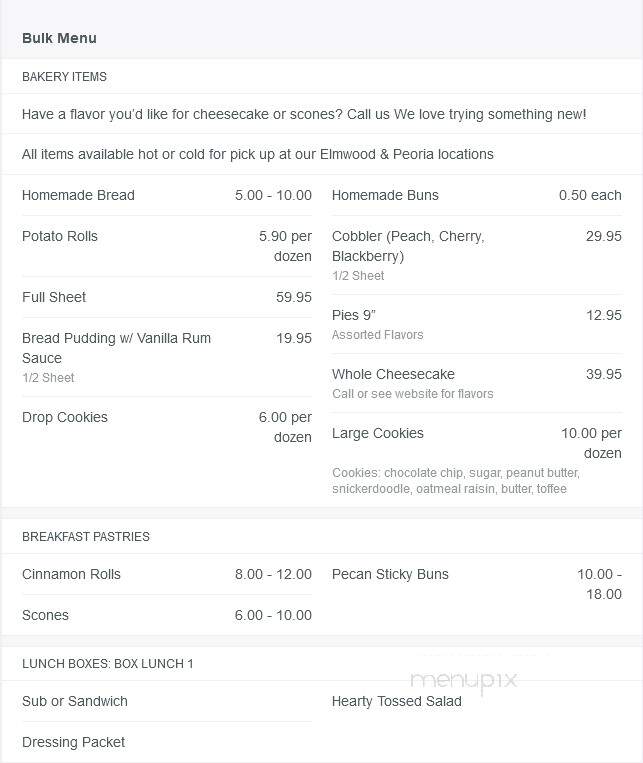
Task: Select the Sub or Sandwich item
Action: coord(75,701)
